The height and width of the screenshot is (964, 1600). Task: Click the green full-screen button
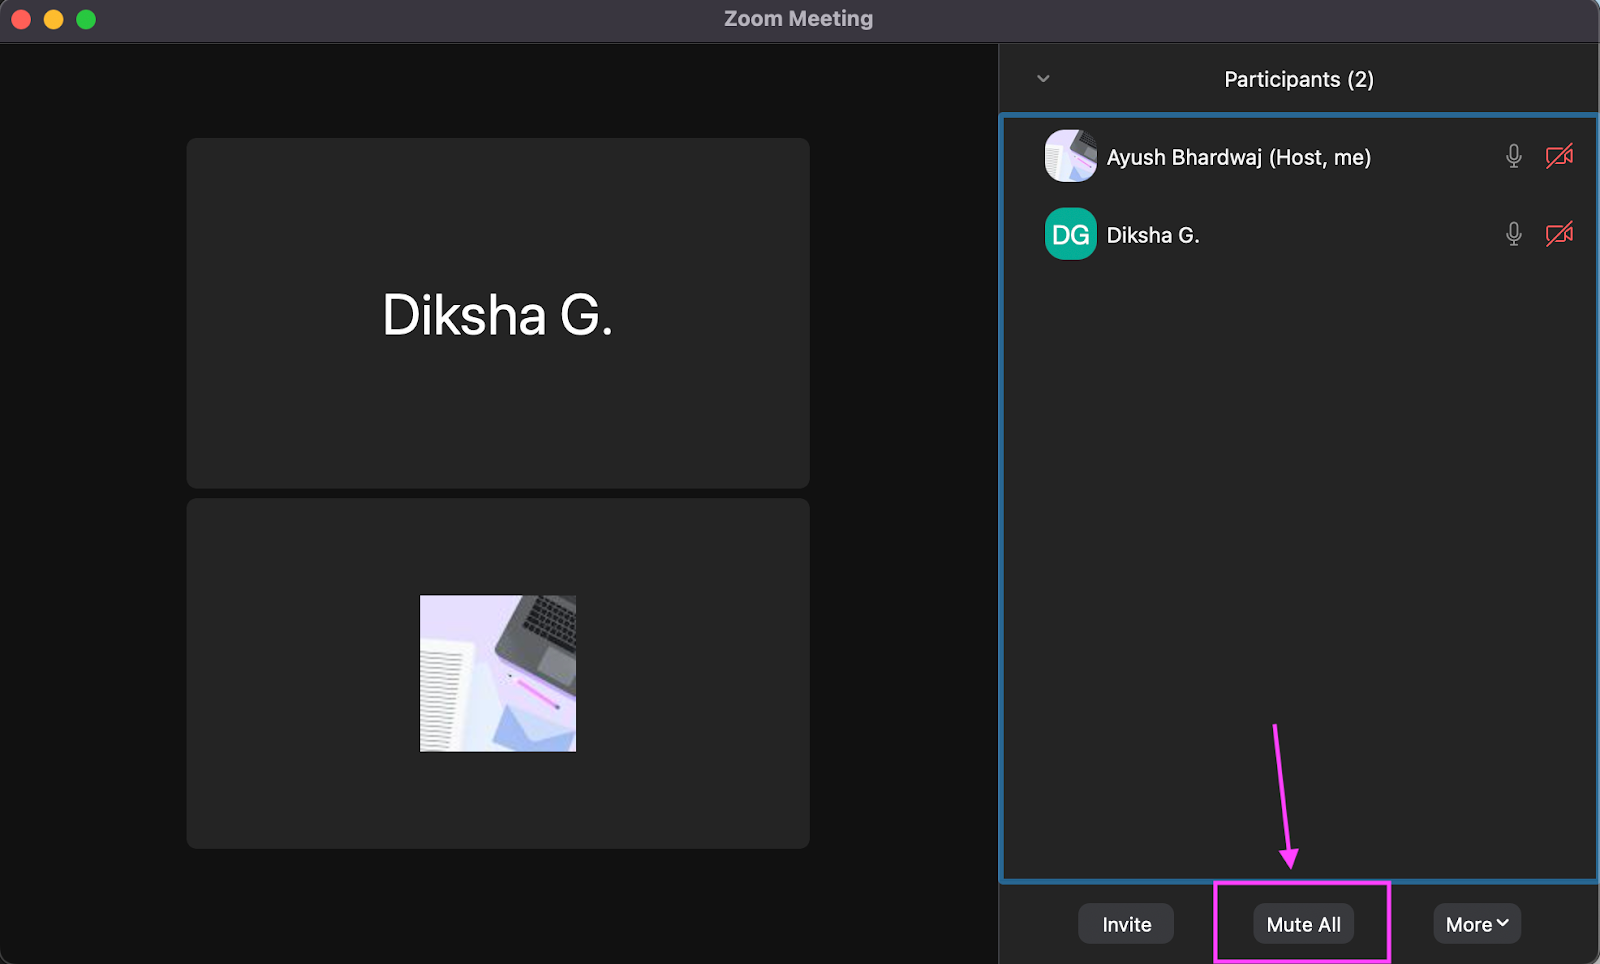click(86, 18)
